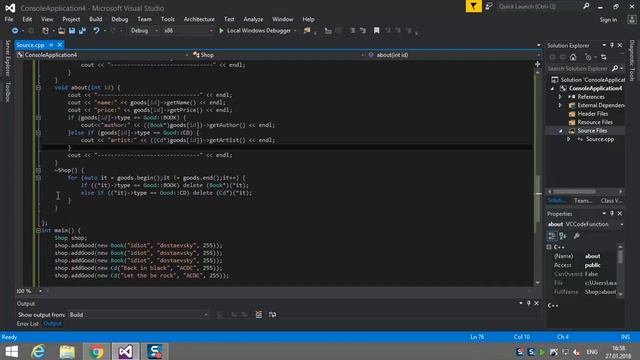The width and height of the screenshot is (640, 360).
Task: Click the uncomment lines icon
Action: click(363, 31)
